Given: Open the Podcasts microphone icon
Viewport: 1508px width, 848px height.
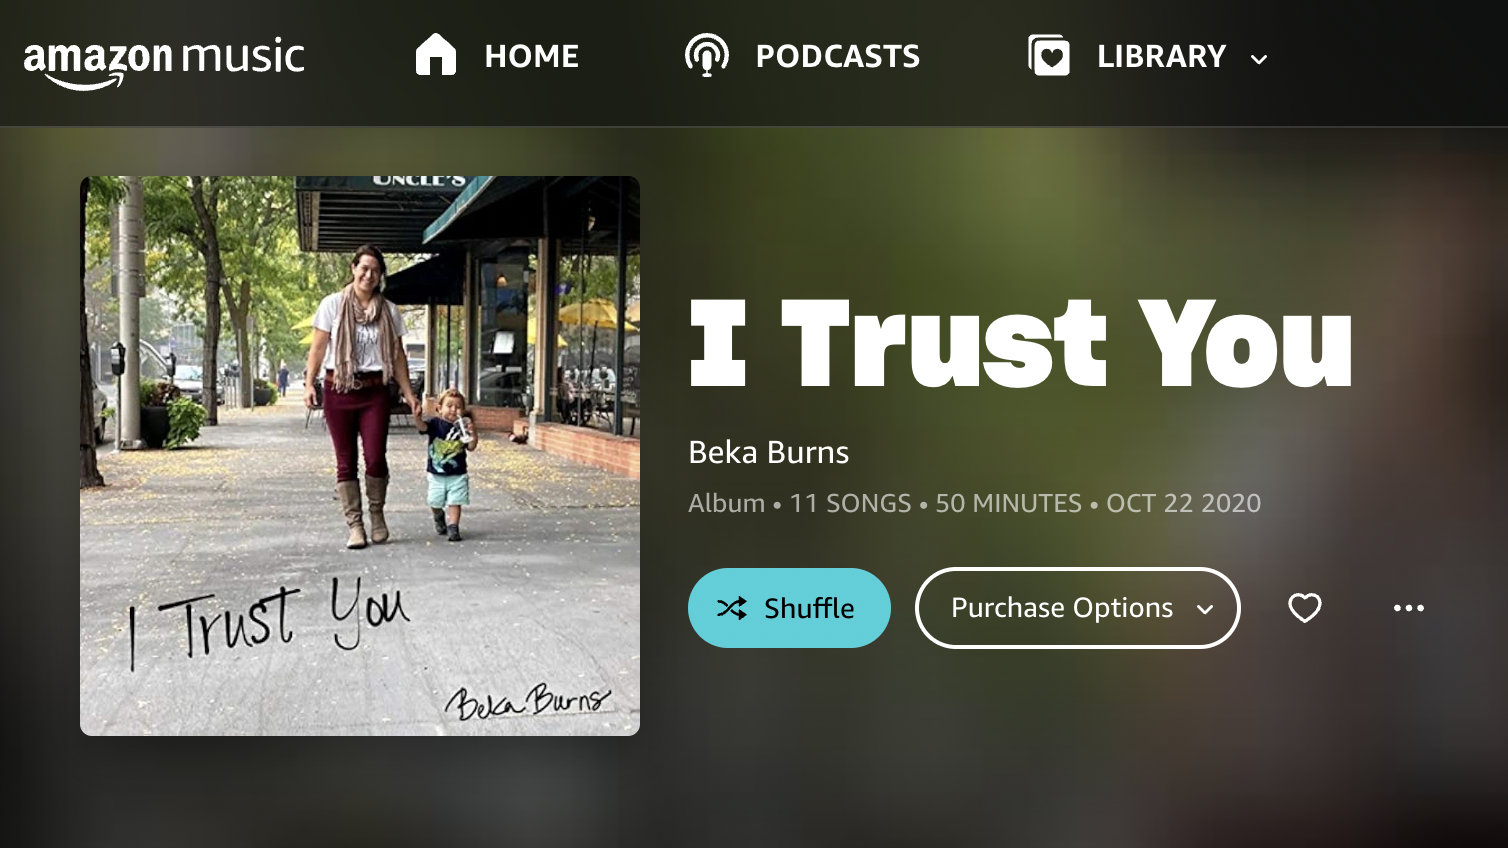Looking at the screenshot, I should 706,55.
